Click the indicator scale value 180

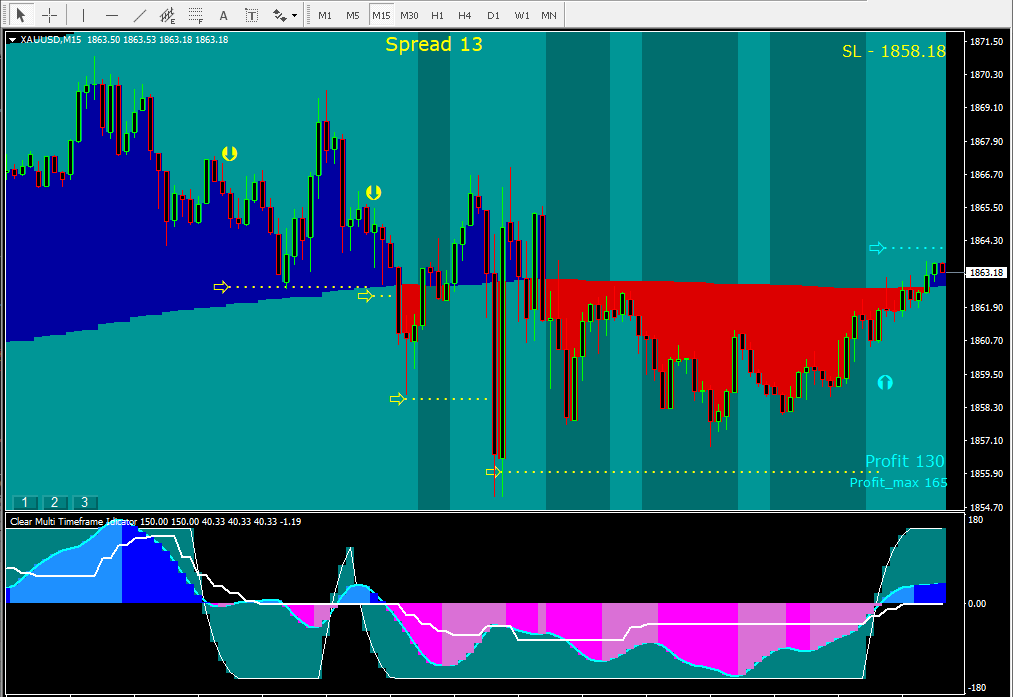pyautogui.click(x=976, y=520)
